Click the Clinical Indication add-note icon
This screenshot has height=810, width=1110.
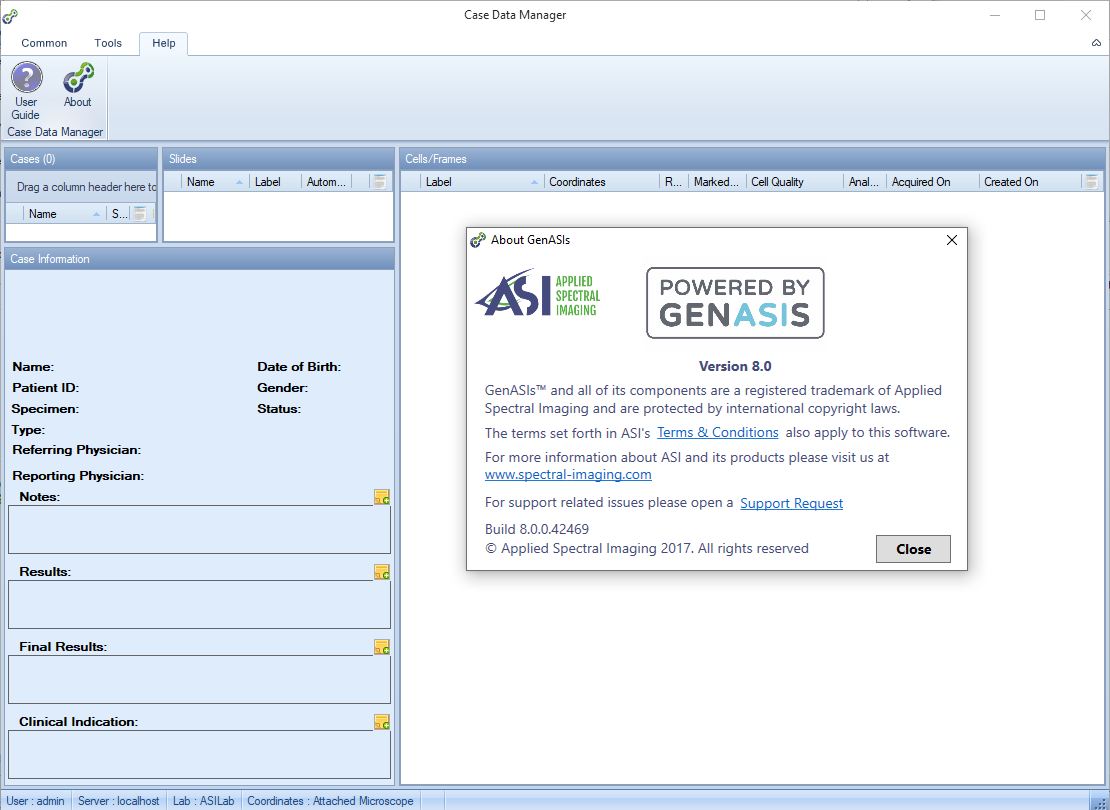pos(382,722)
